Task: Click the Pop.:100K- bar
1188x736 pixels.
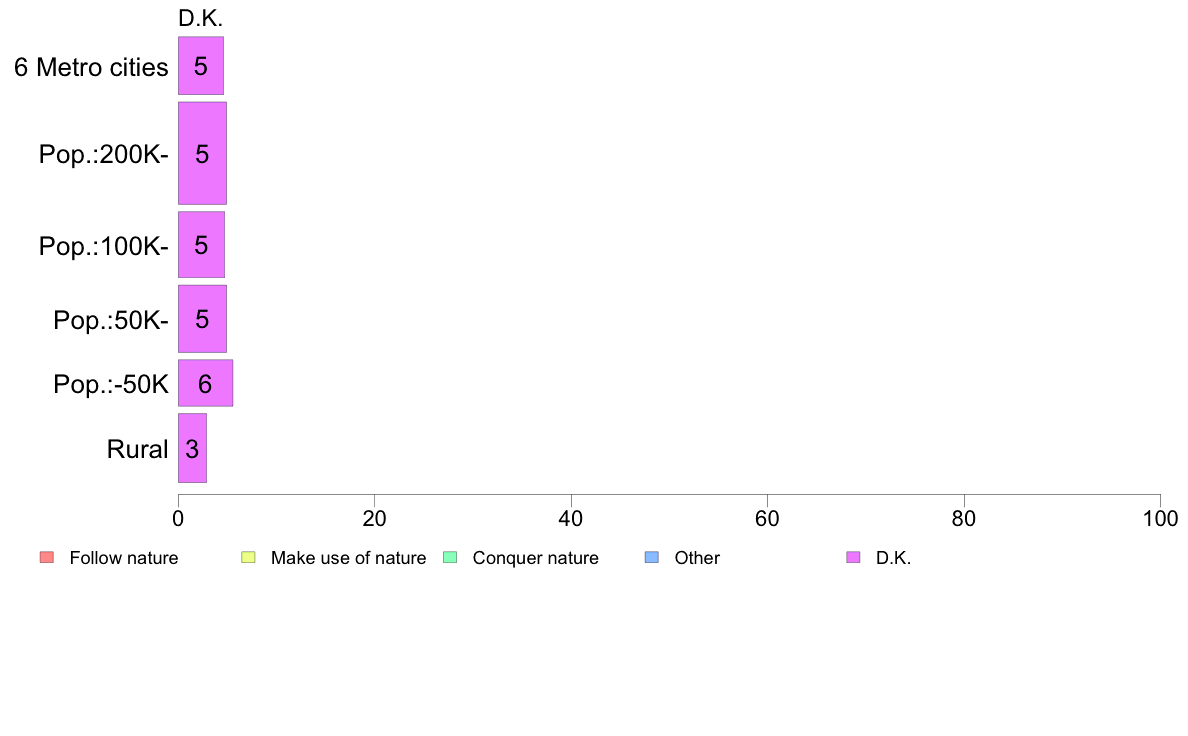Action: pyautogui.click(x=201, y=244)
